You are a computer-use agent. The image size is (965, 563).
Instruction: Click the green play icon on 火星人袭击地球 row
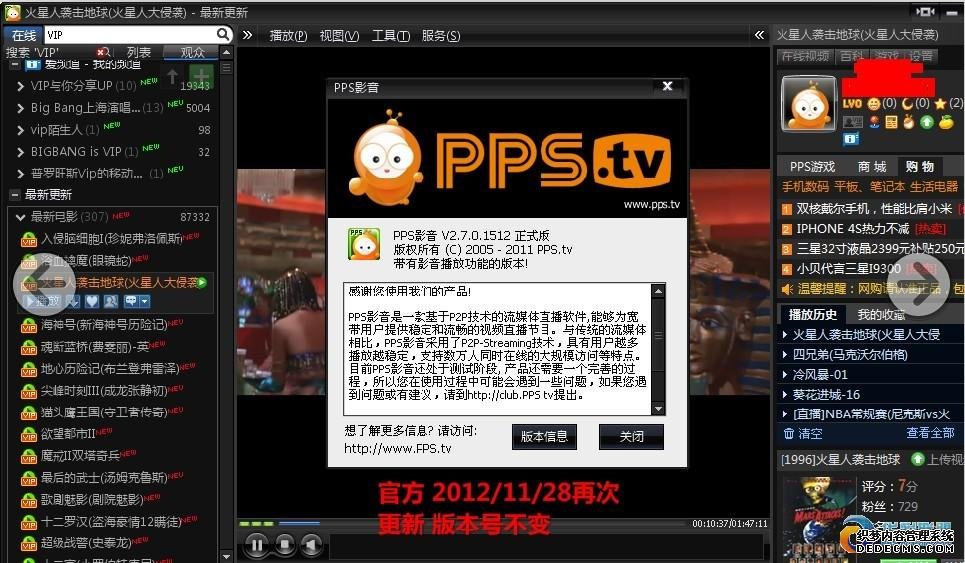(202, 282)
